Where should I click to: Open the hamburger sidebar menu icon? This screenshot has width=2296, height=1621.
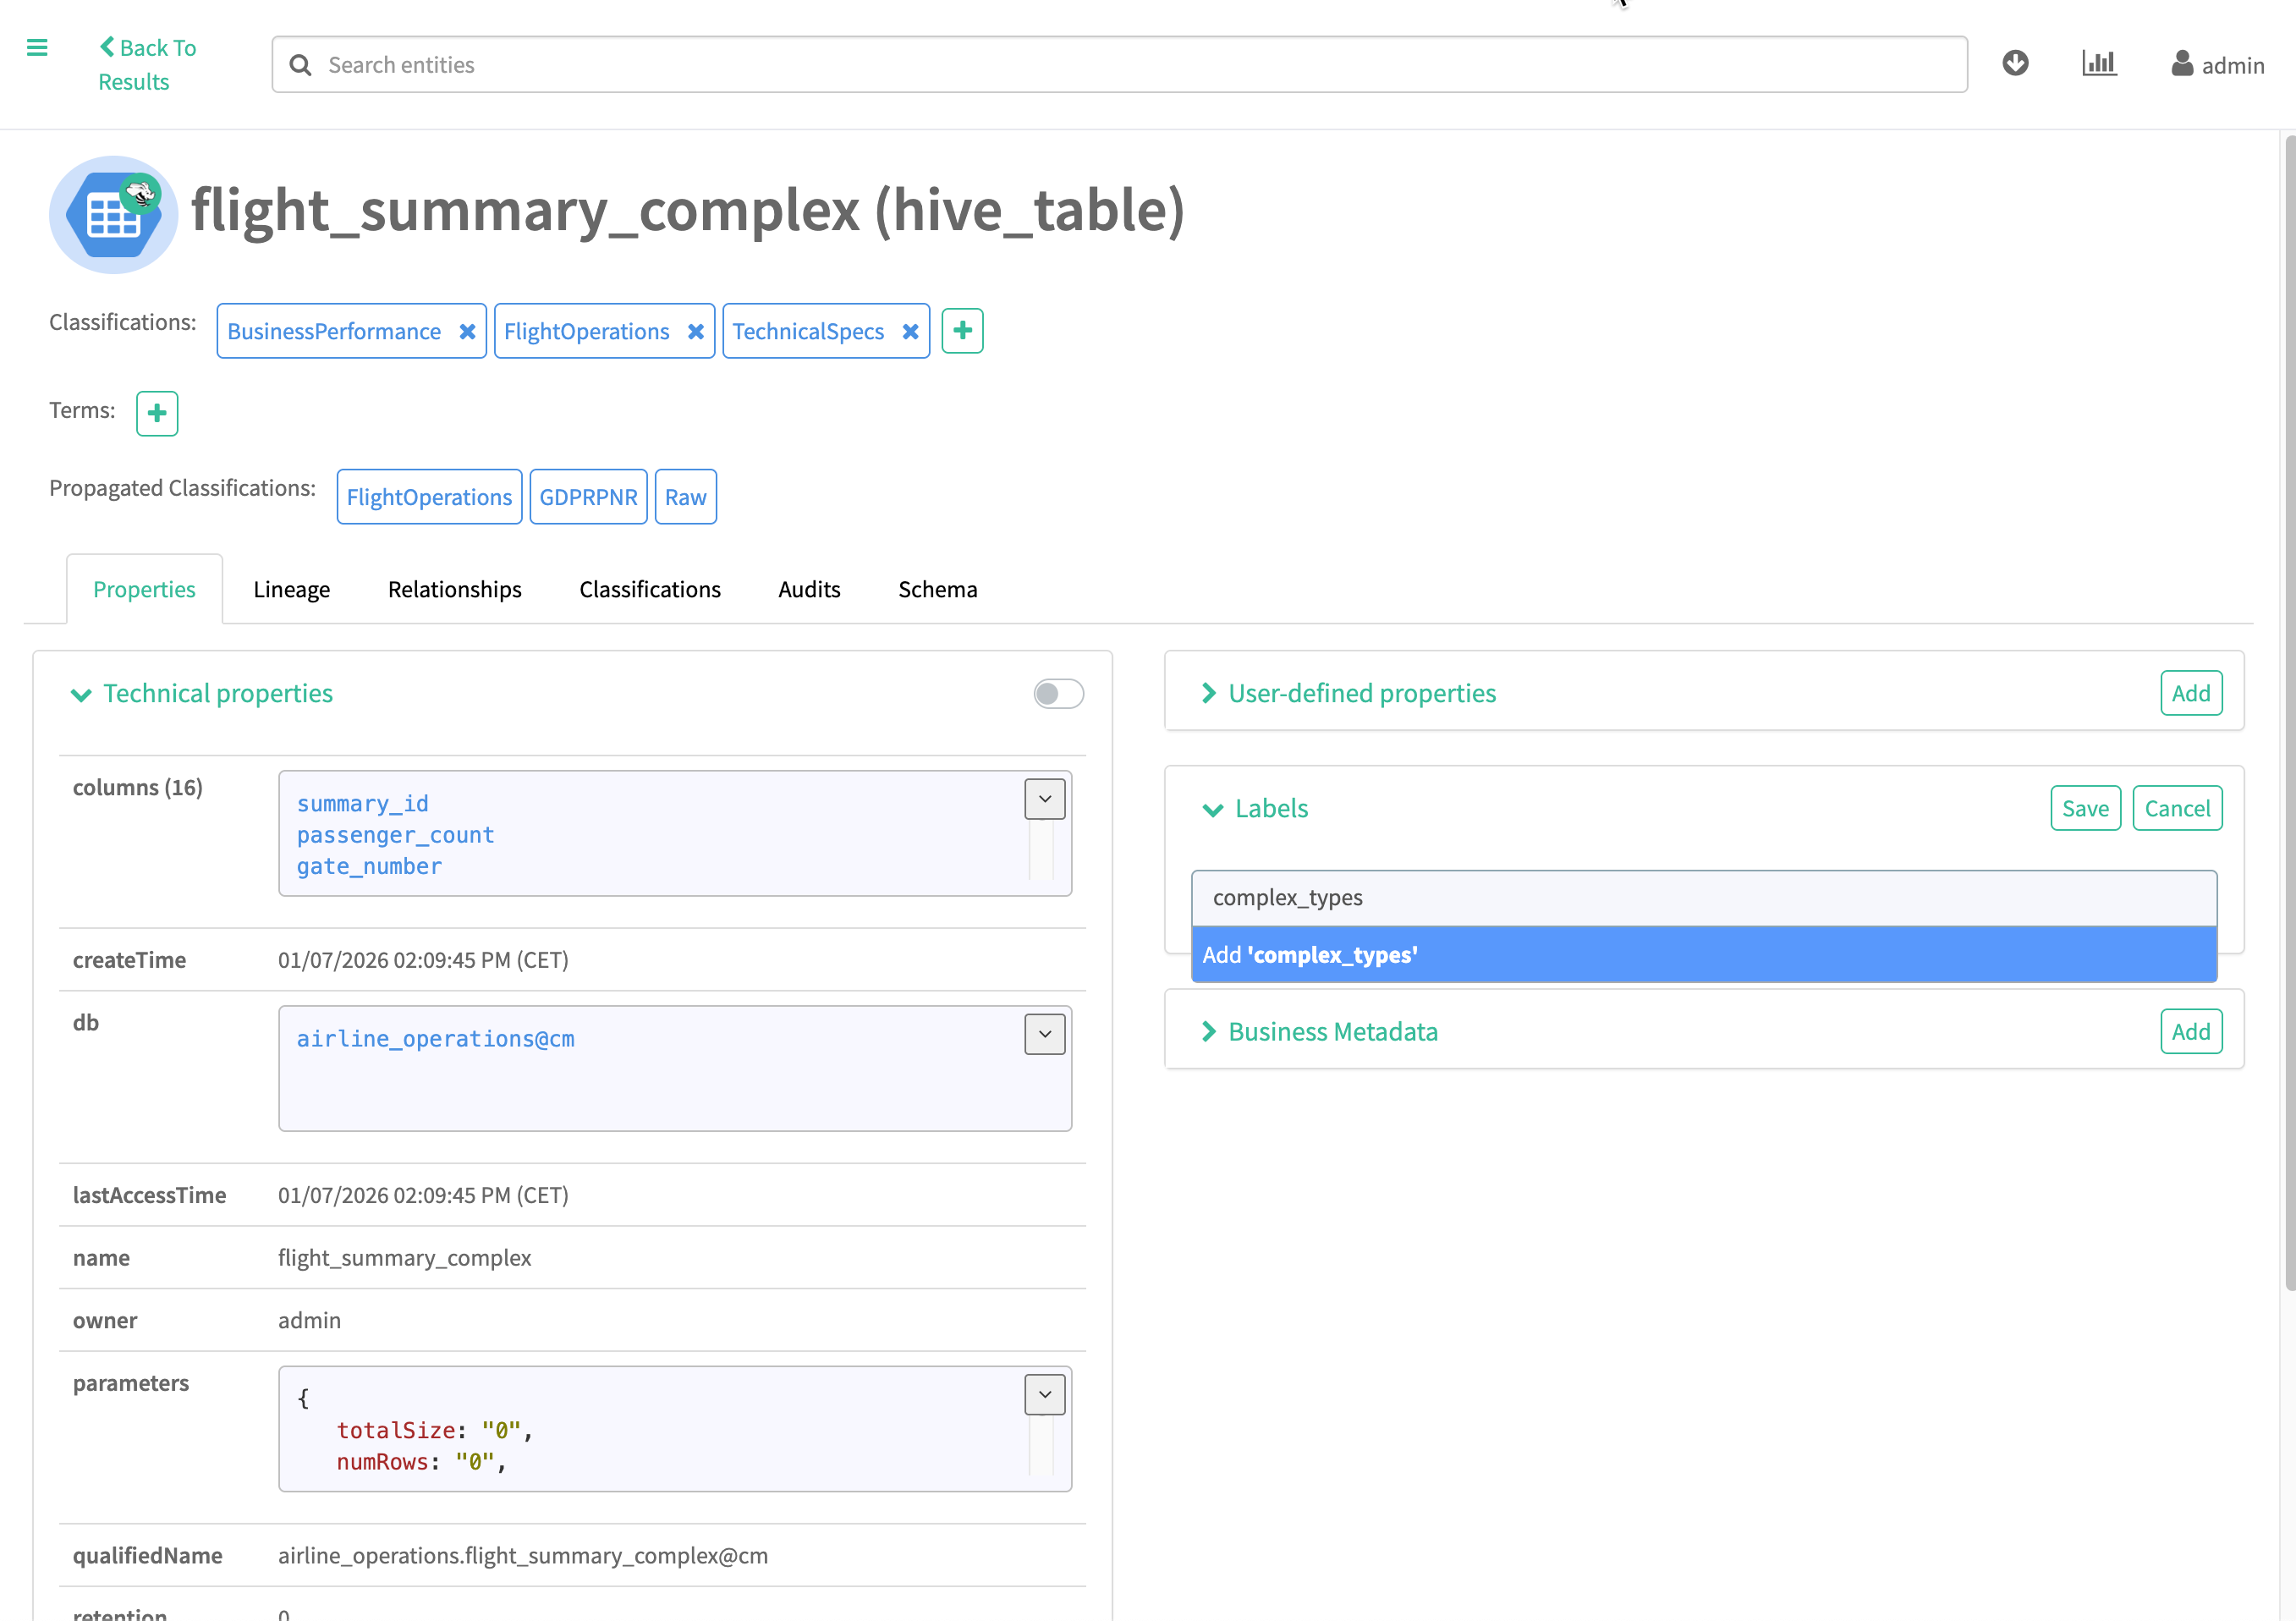coord(37,47)
